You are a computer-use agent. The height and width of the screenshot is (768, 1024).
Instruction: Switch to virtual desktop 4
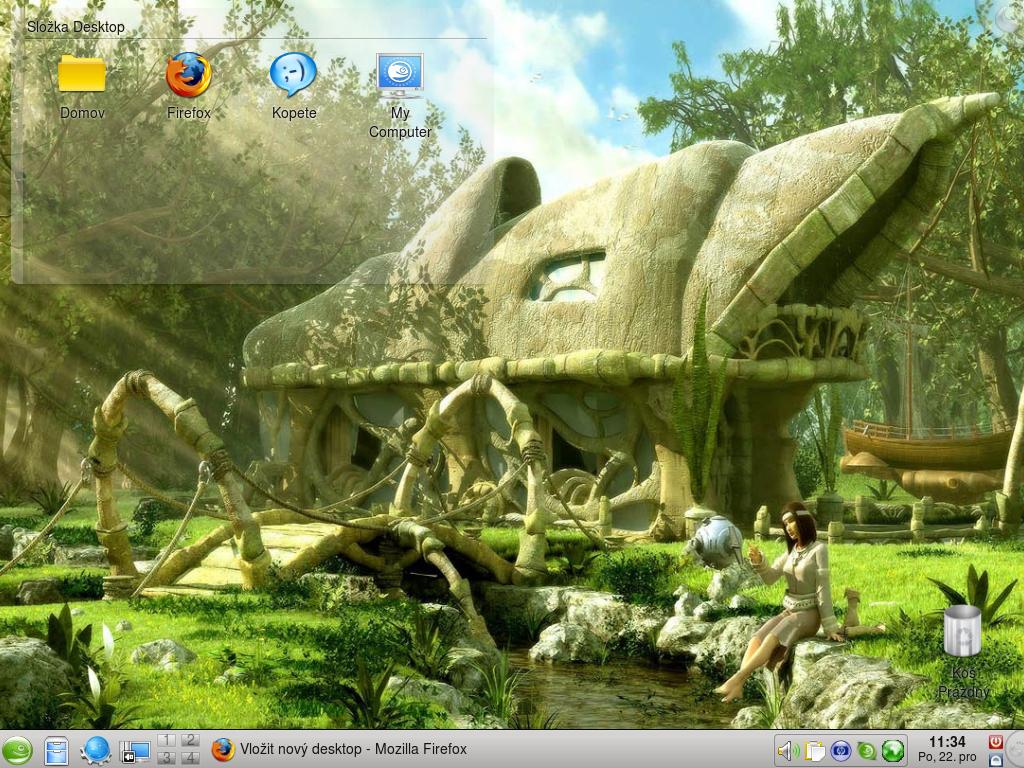189,758
